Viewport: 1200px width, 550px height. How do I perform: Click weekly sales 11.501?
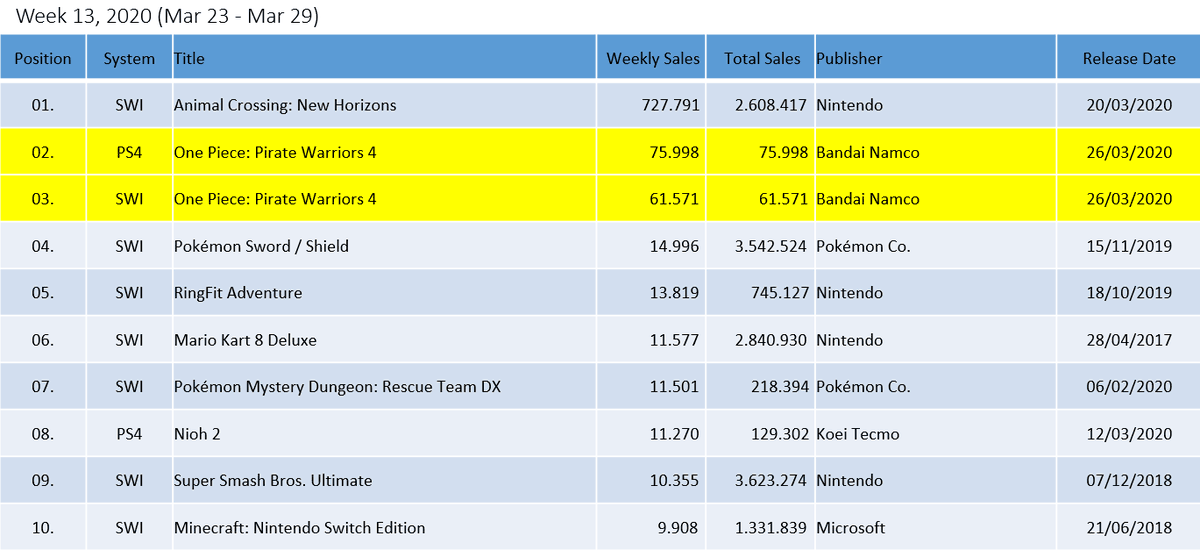point(674,387)
